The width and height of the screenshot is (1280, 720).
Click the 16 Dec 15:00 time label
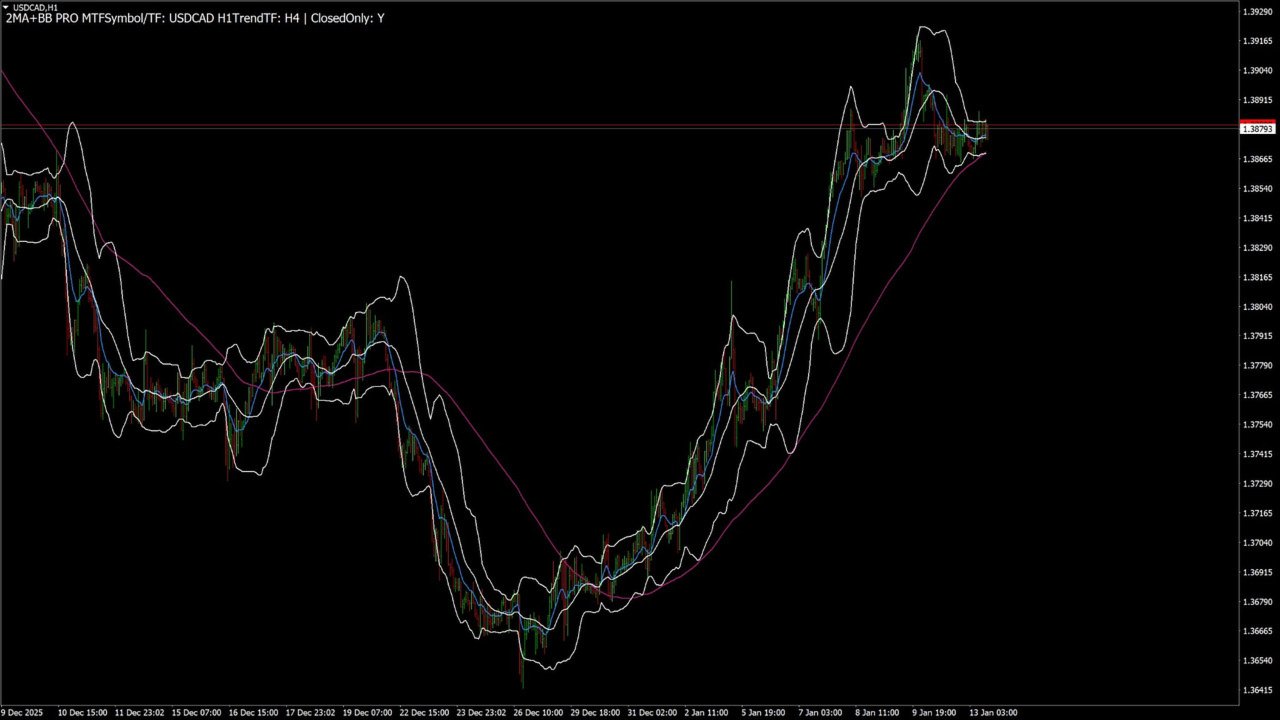coord(253,713)
